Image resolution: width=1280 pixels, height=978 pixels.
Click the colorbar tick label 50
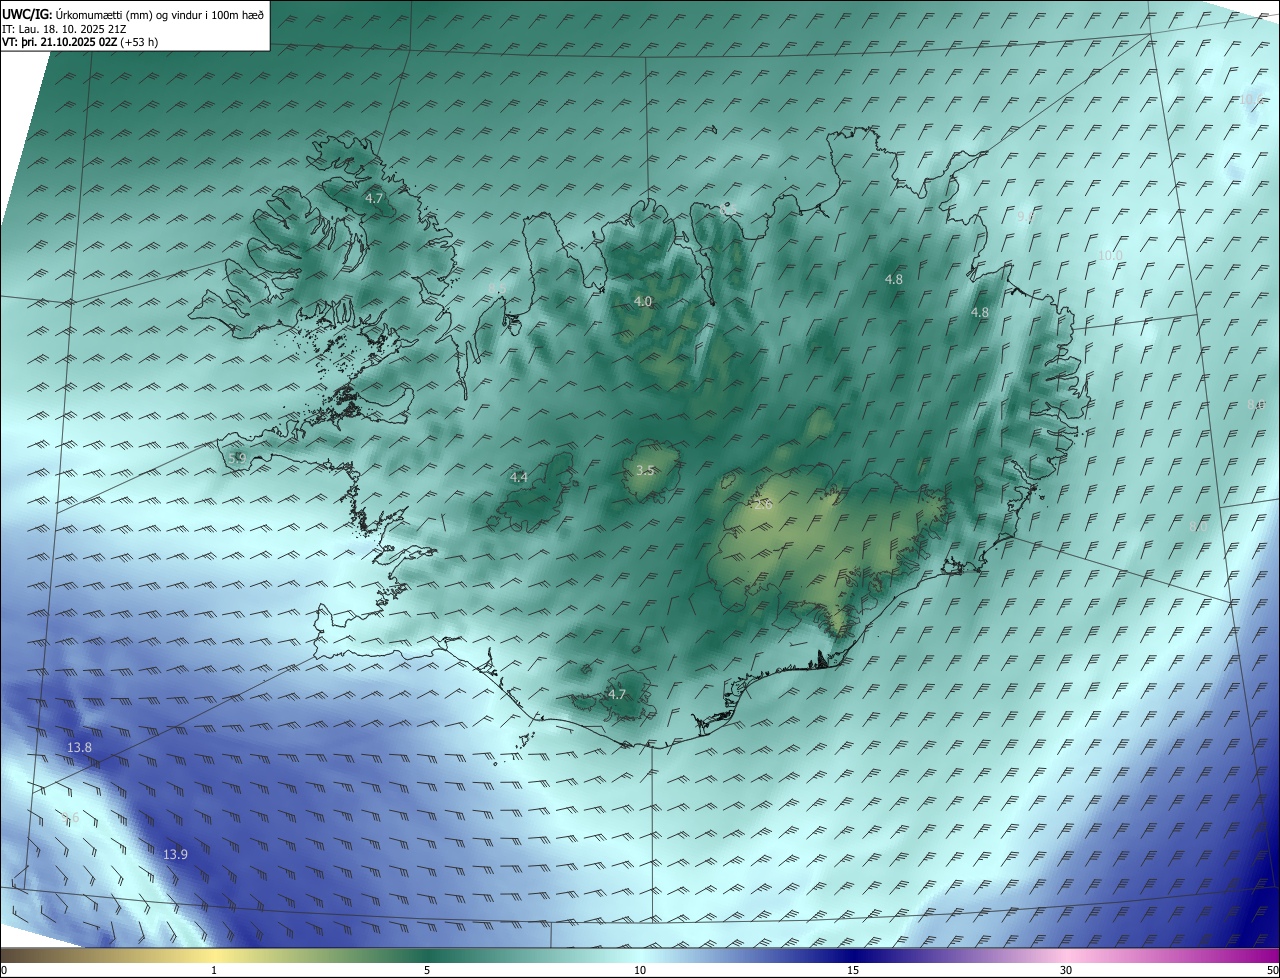[x=1272, y=970]
